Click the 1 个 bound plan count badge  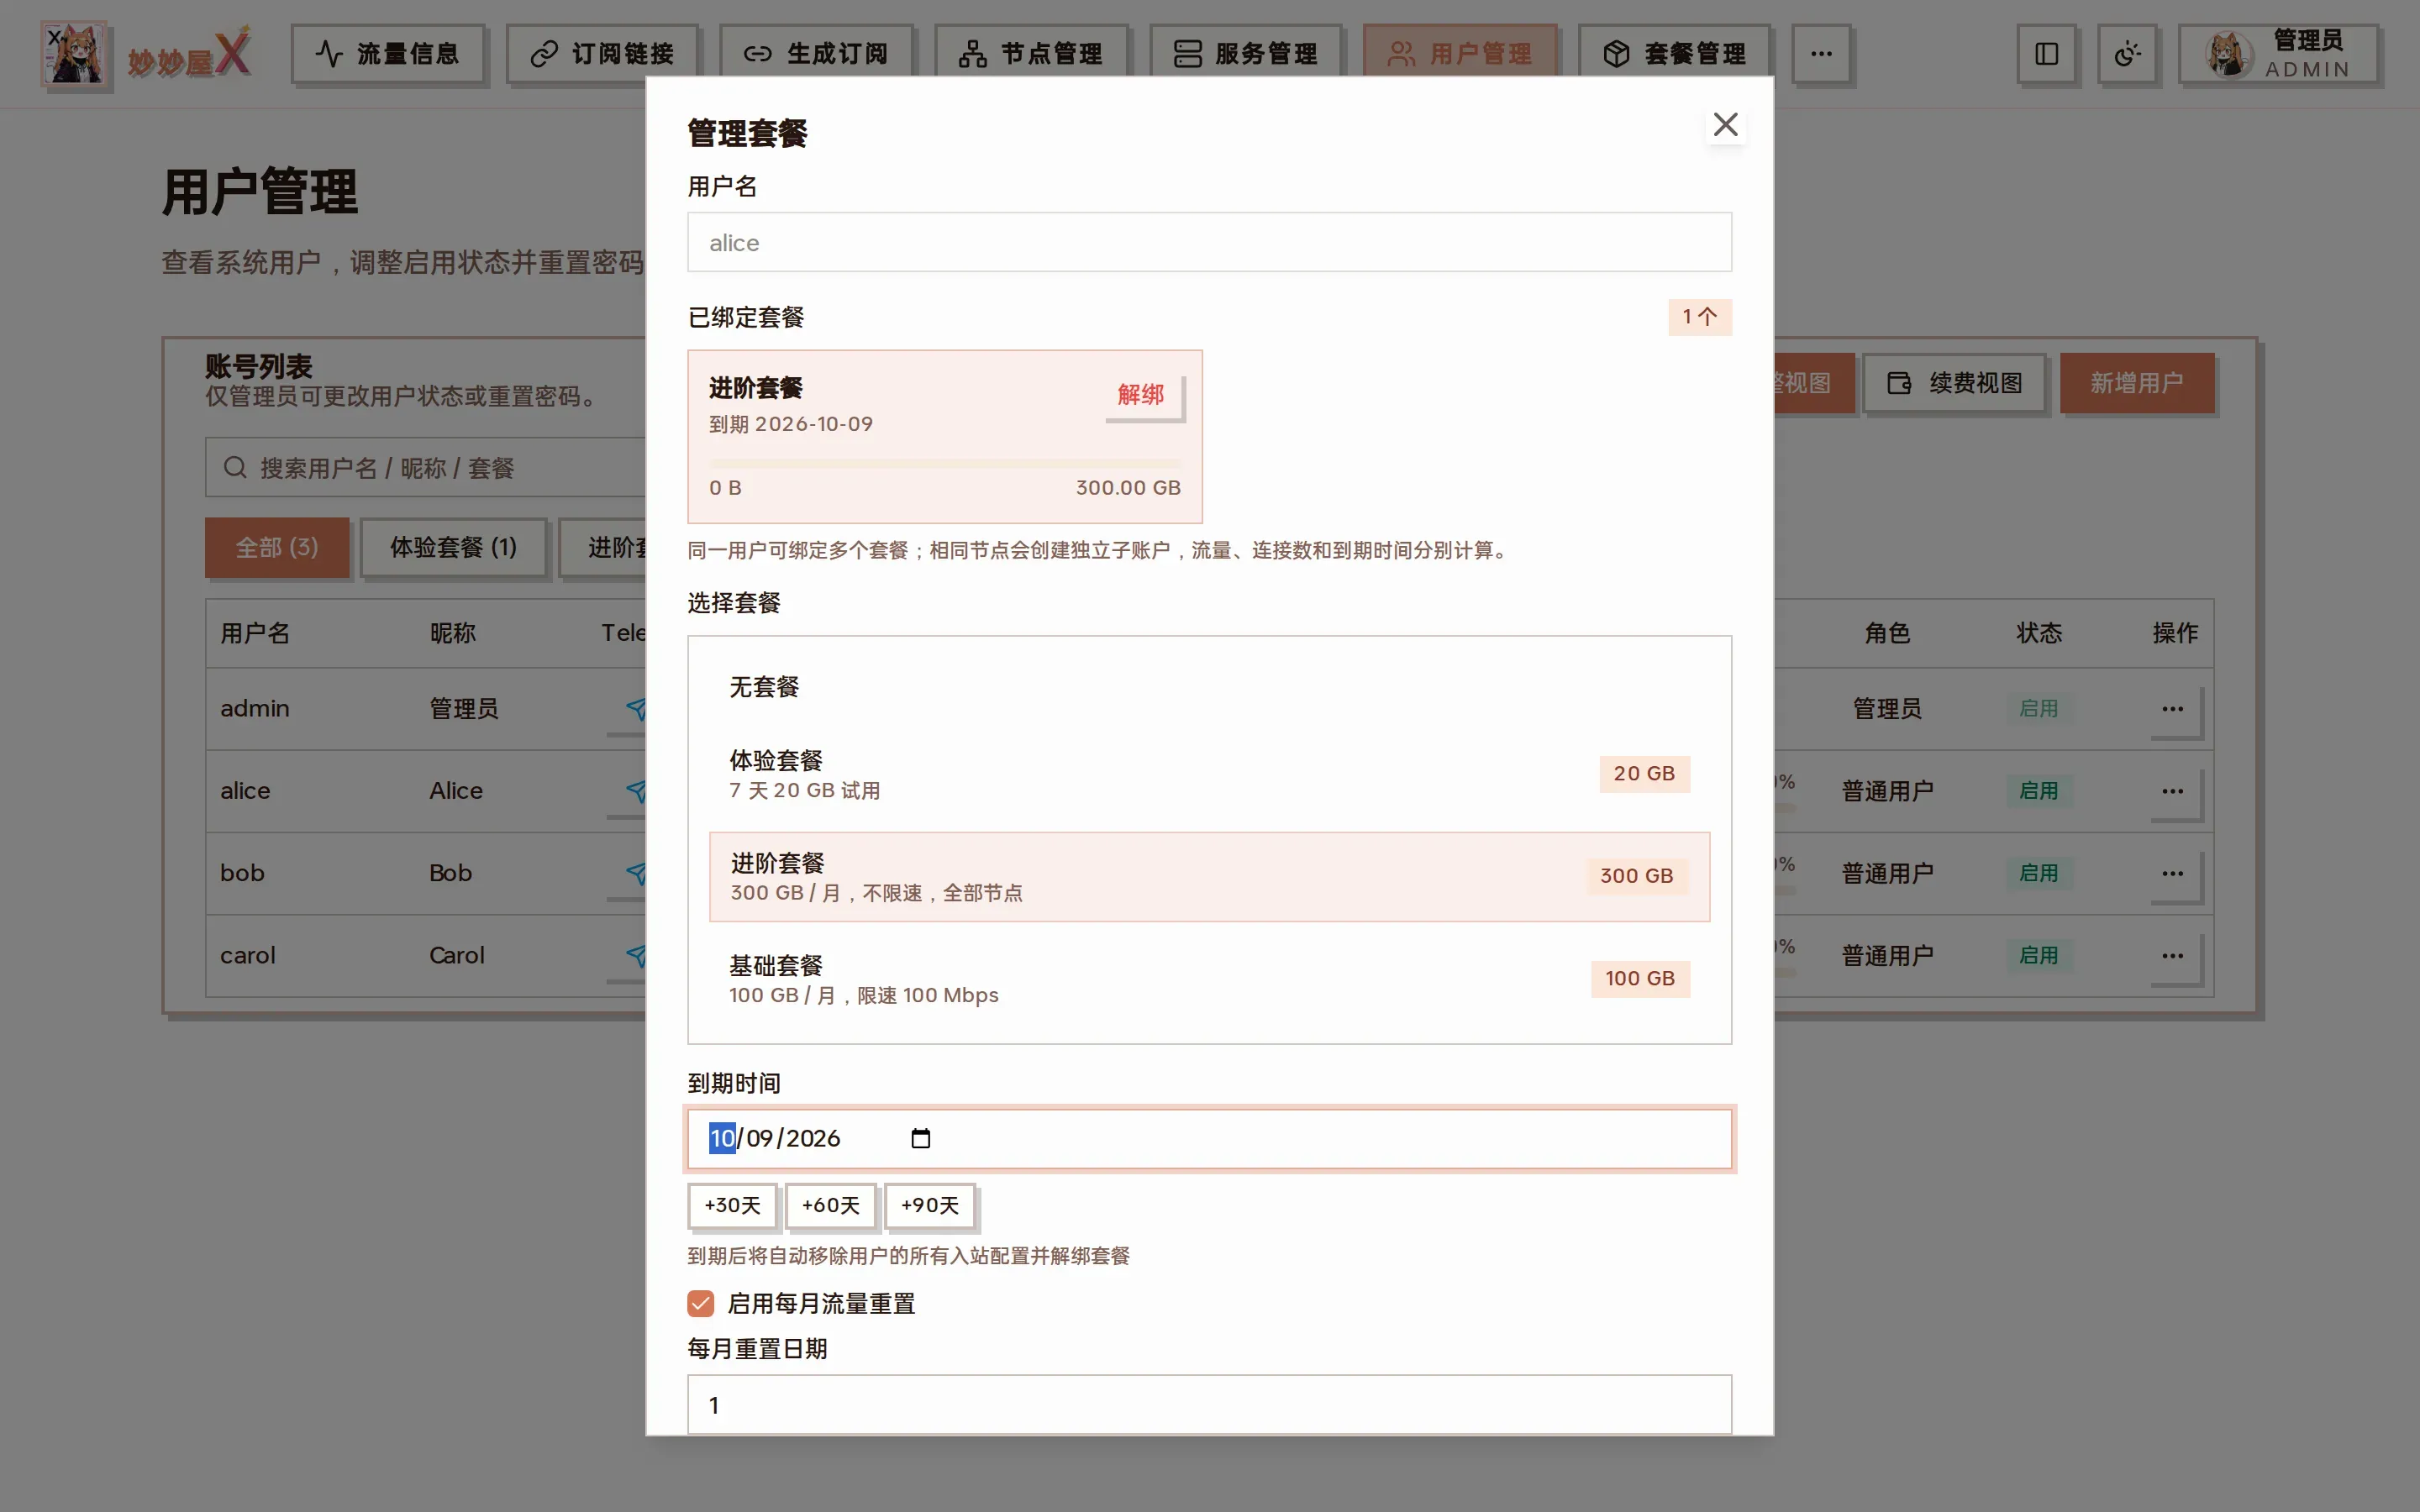click(1699, 318)
